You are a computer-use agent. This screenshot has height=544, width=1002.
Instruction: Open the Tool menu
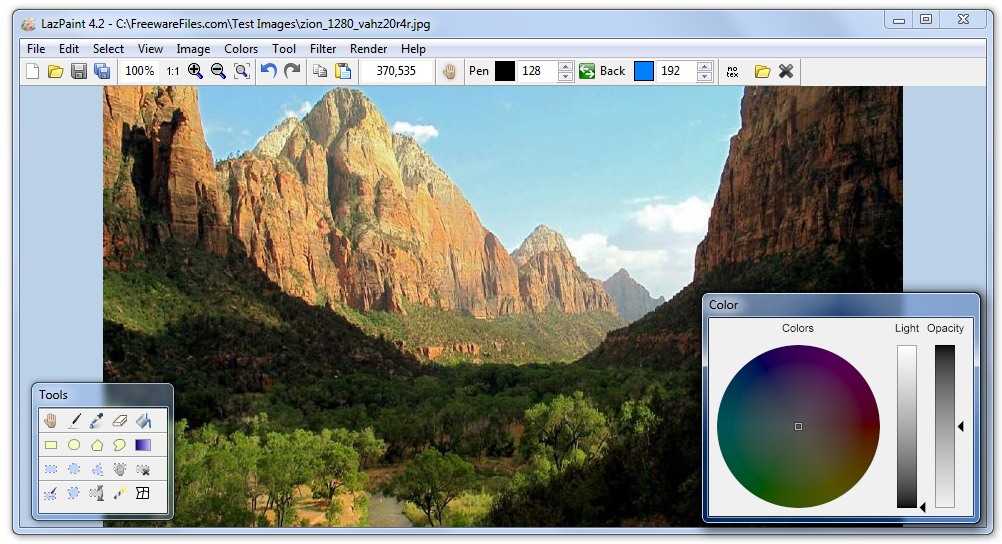[284, 49]
